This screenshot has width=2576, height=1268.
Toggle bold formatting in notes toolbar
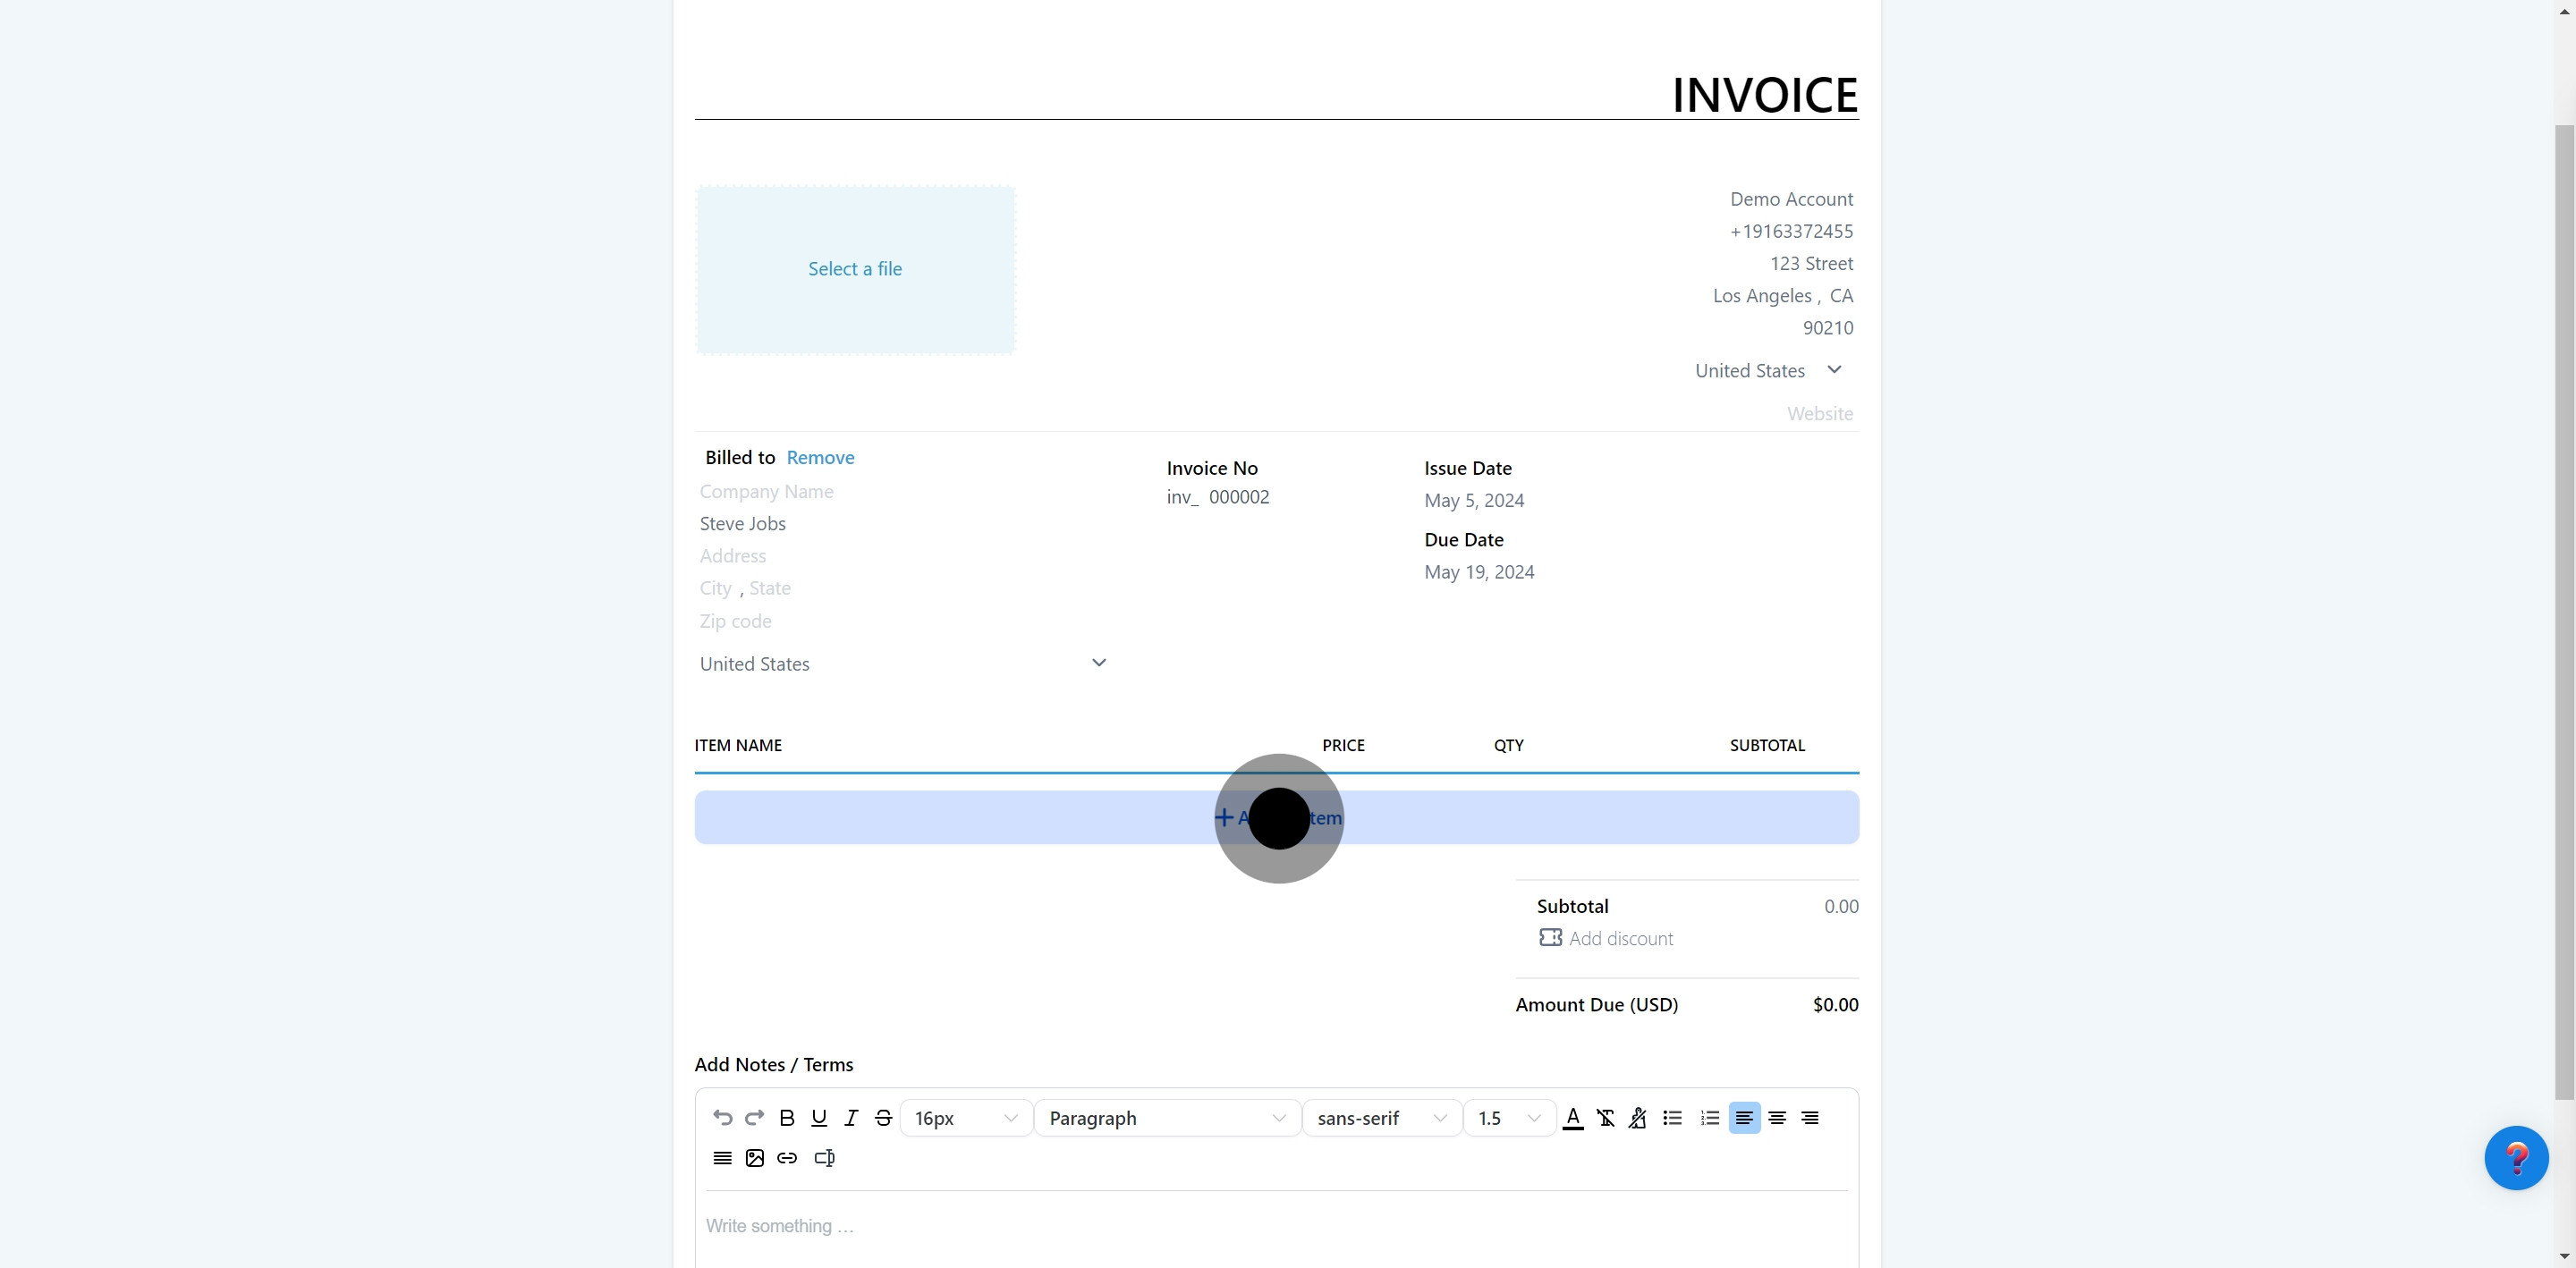(x=787, y=1118)
